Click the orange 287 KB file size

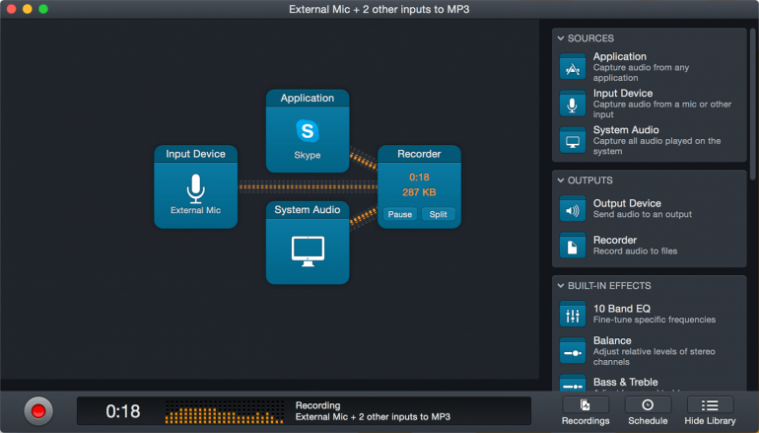point(419,192)
